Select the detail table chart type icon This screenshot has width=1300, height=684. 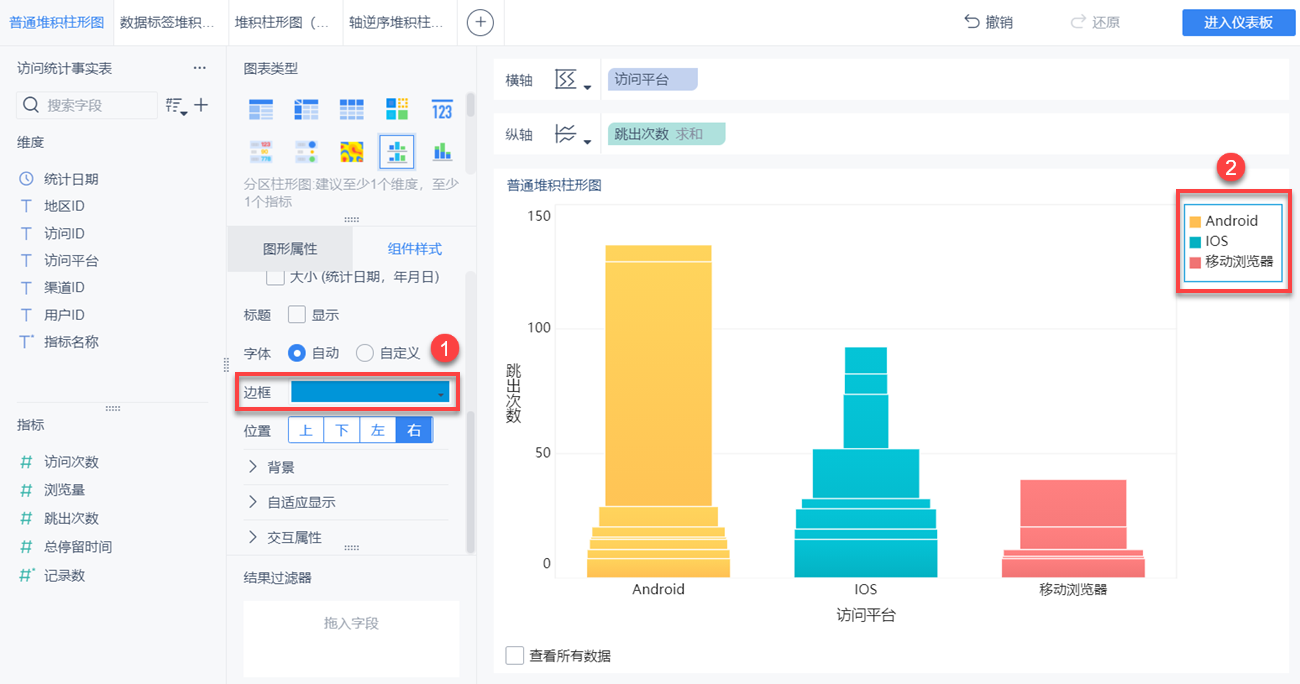(351, 110)
